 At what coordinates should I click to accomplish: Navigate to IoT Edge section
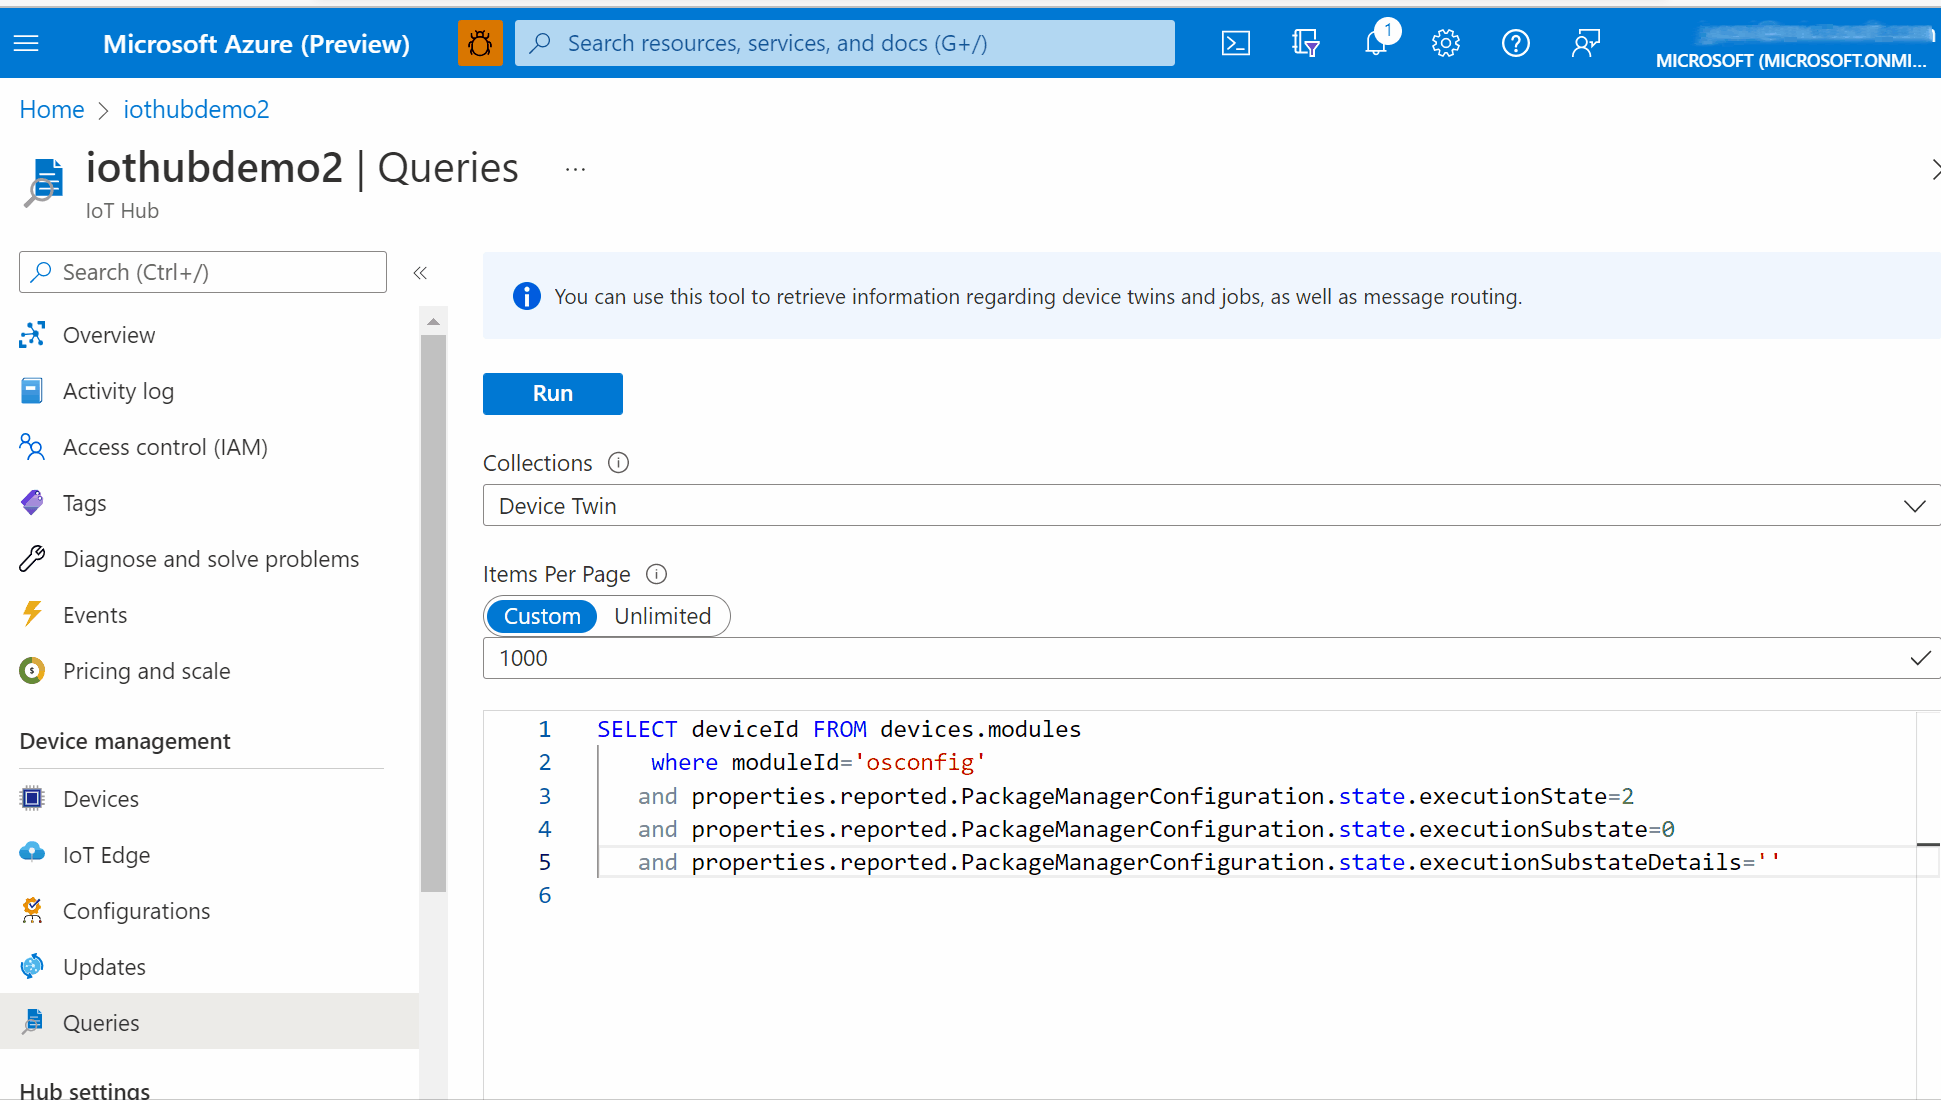pos(107,855)
